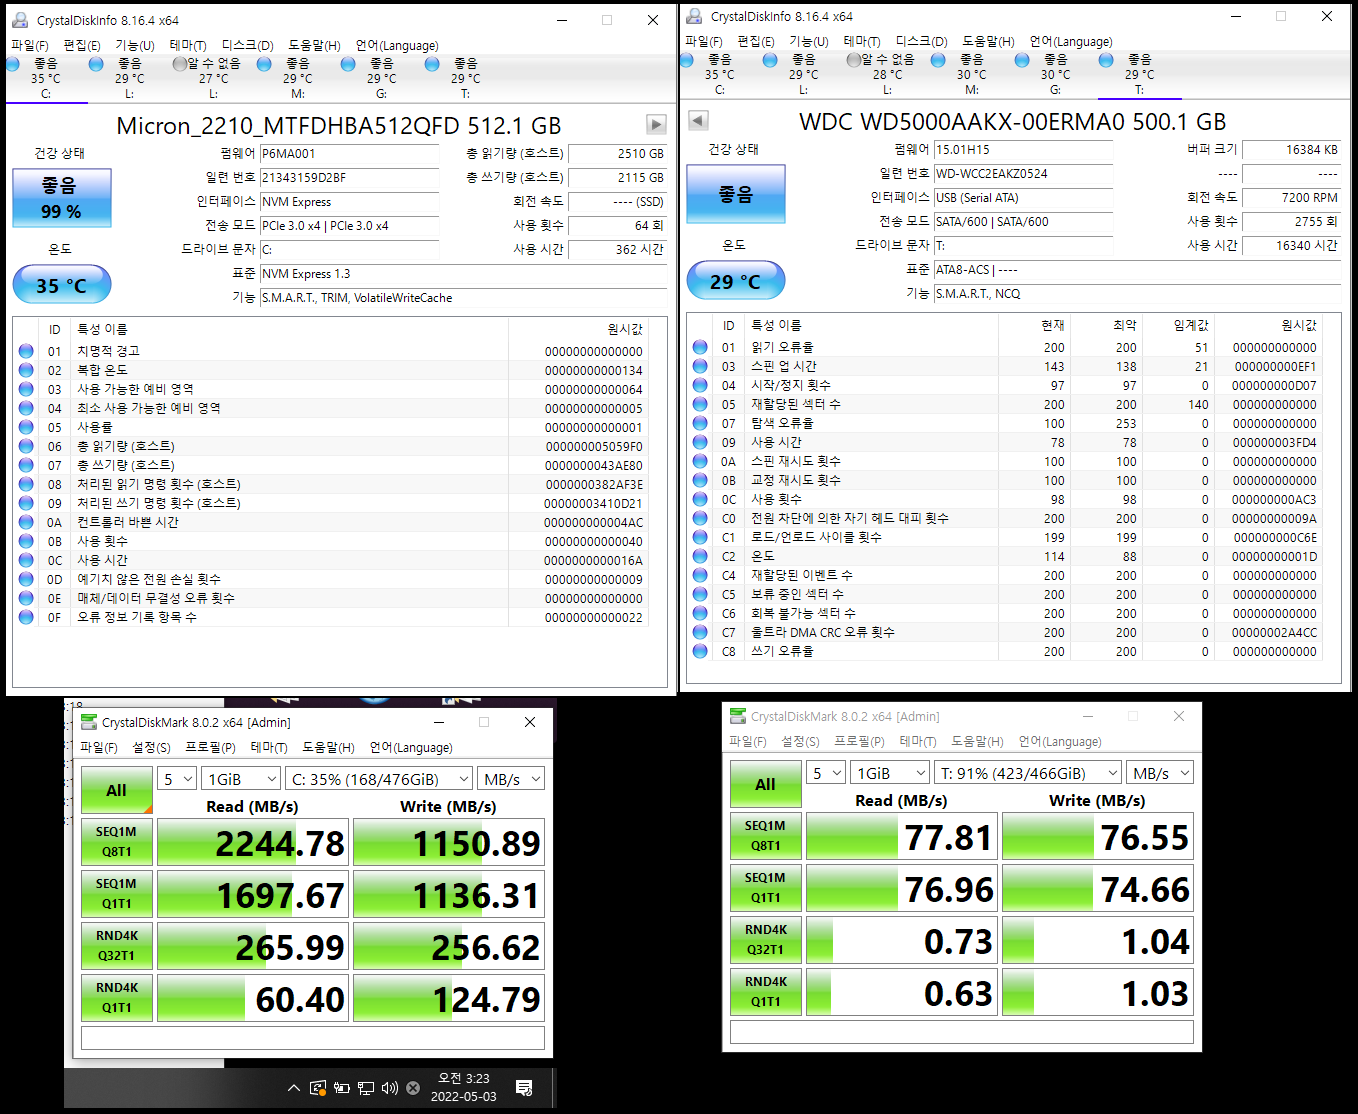
Task: Select drive G: tab in right CrystalDiskInfo
Action: point(1055,74)
